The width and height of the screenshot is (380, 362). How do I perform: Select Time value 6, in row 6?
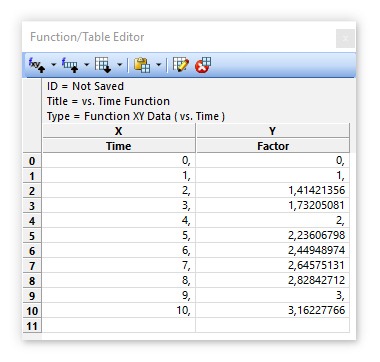[x=119, y=250]
